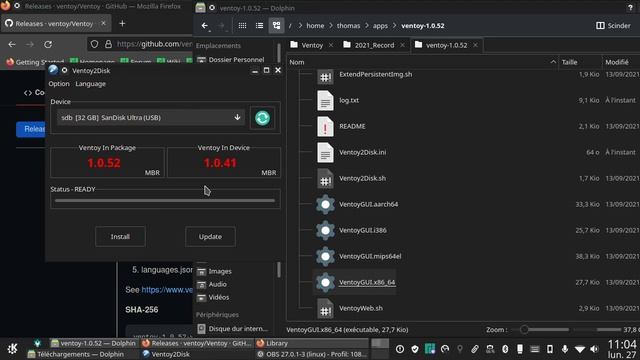Navigate to home in Dolphin breadcrumb
Screen dimensions: 640x360
tap(315, 26)
